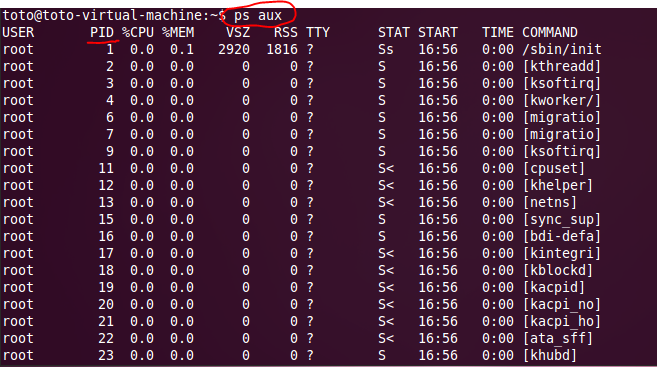Image resolution: width=657 pixels, height=367 pixels.
Task: Click the RSS column header
Action: (286, 32)
